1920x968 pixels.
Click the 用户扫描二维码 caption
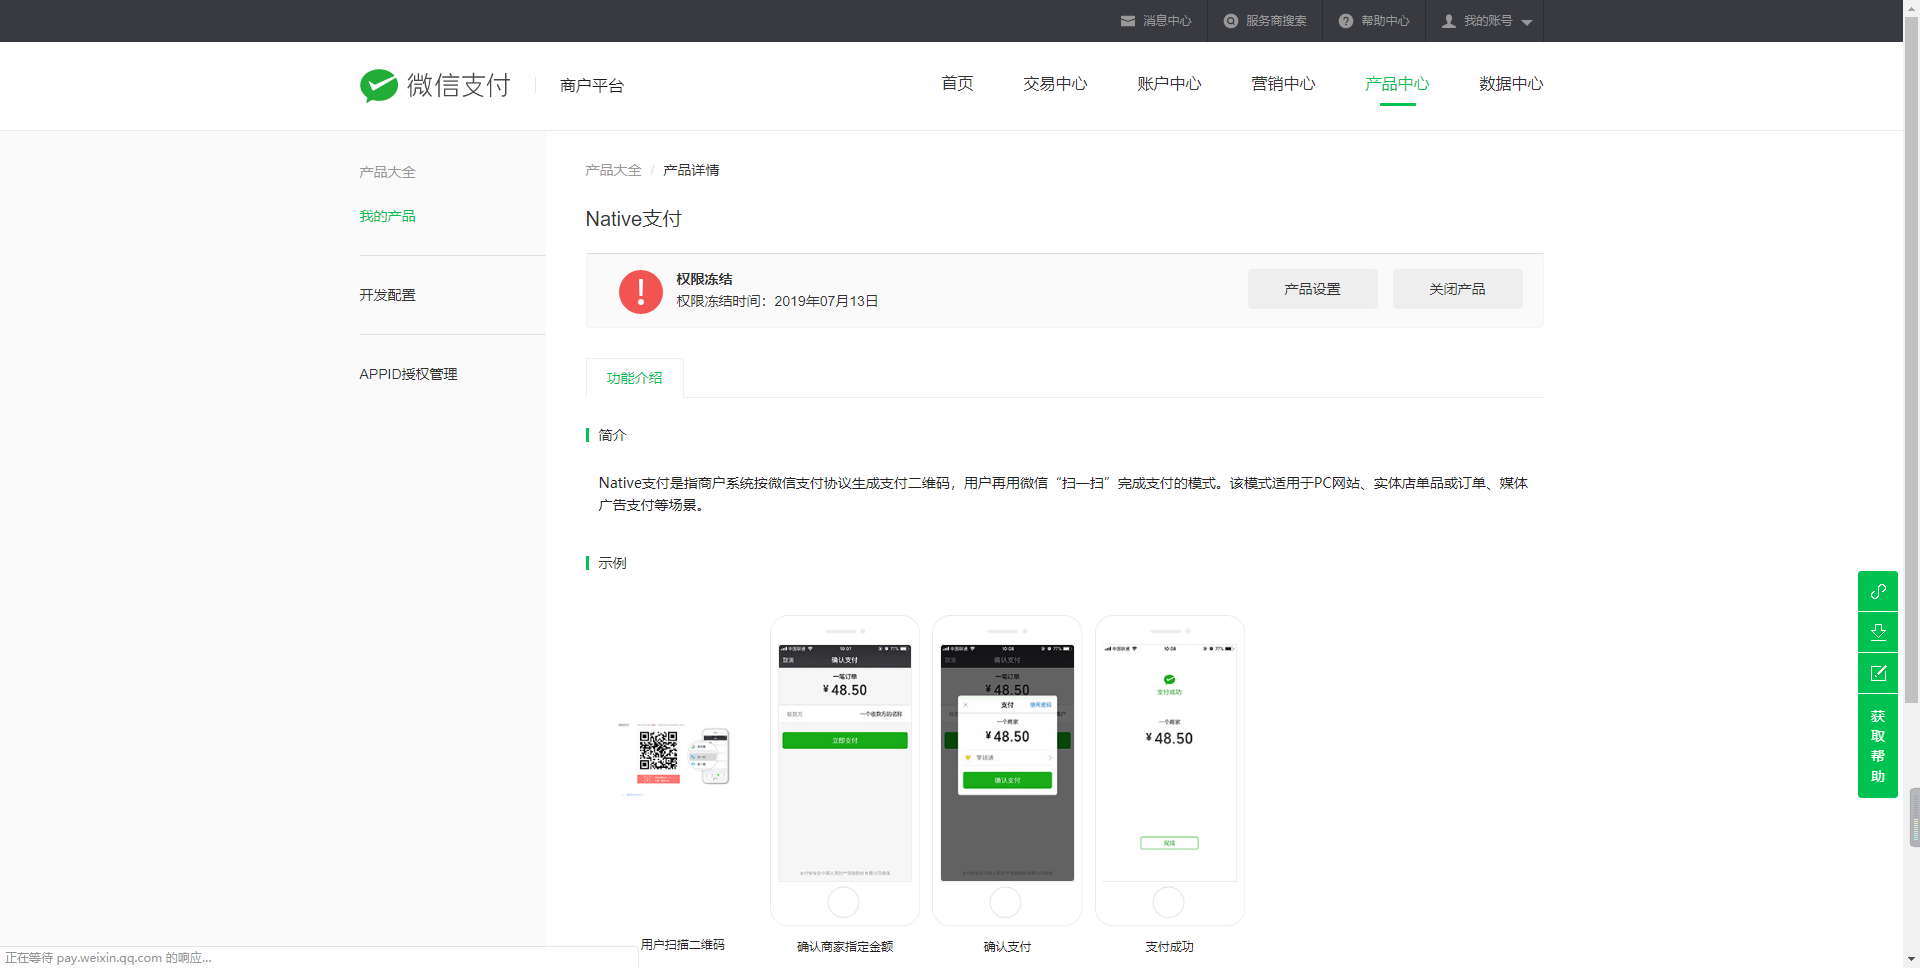tap(683, 945)
